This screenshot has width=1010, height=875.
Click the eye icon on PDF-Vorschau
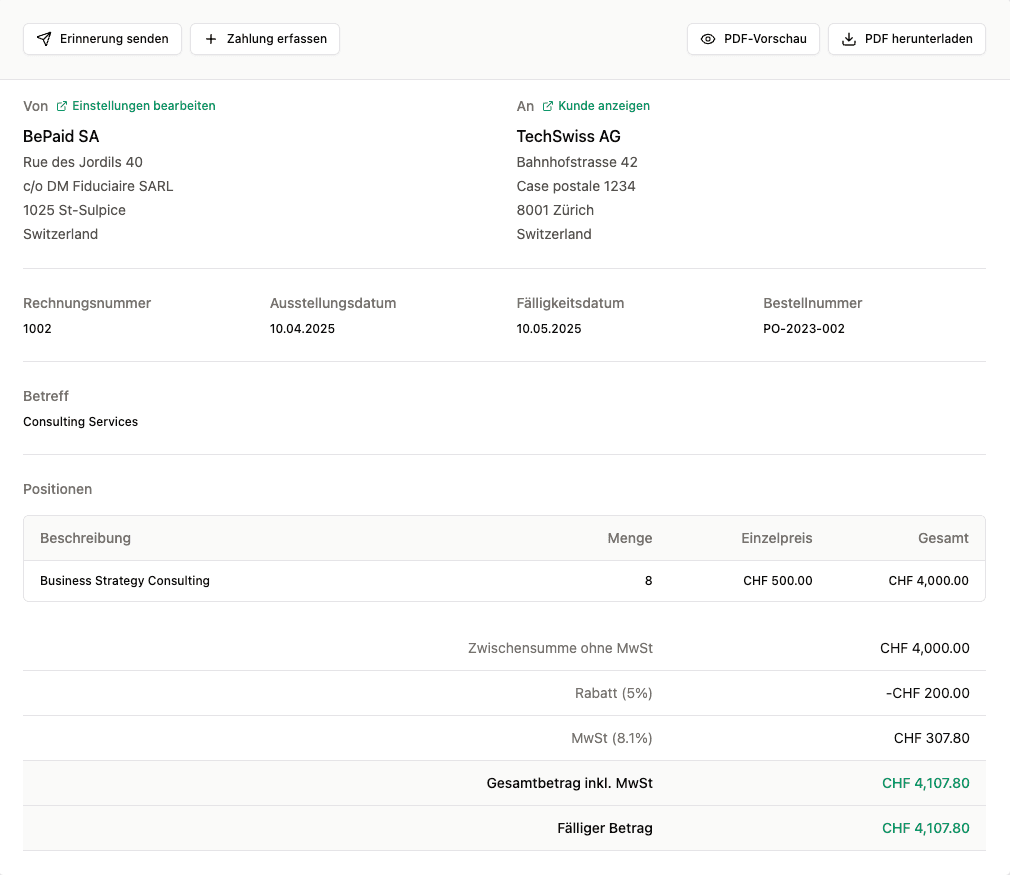708,39
